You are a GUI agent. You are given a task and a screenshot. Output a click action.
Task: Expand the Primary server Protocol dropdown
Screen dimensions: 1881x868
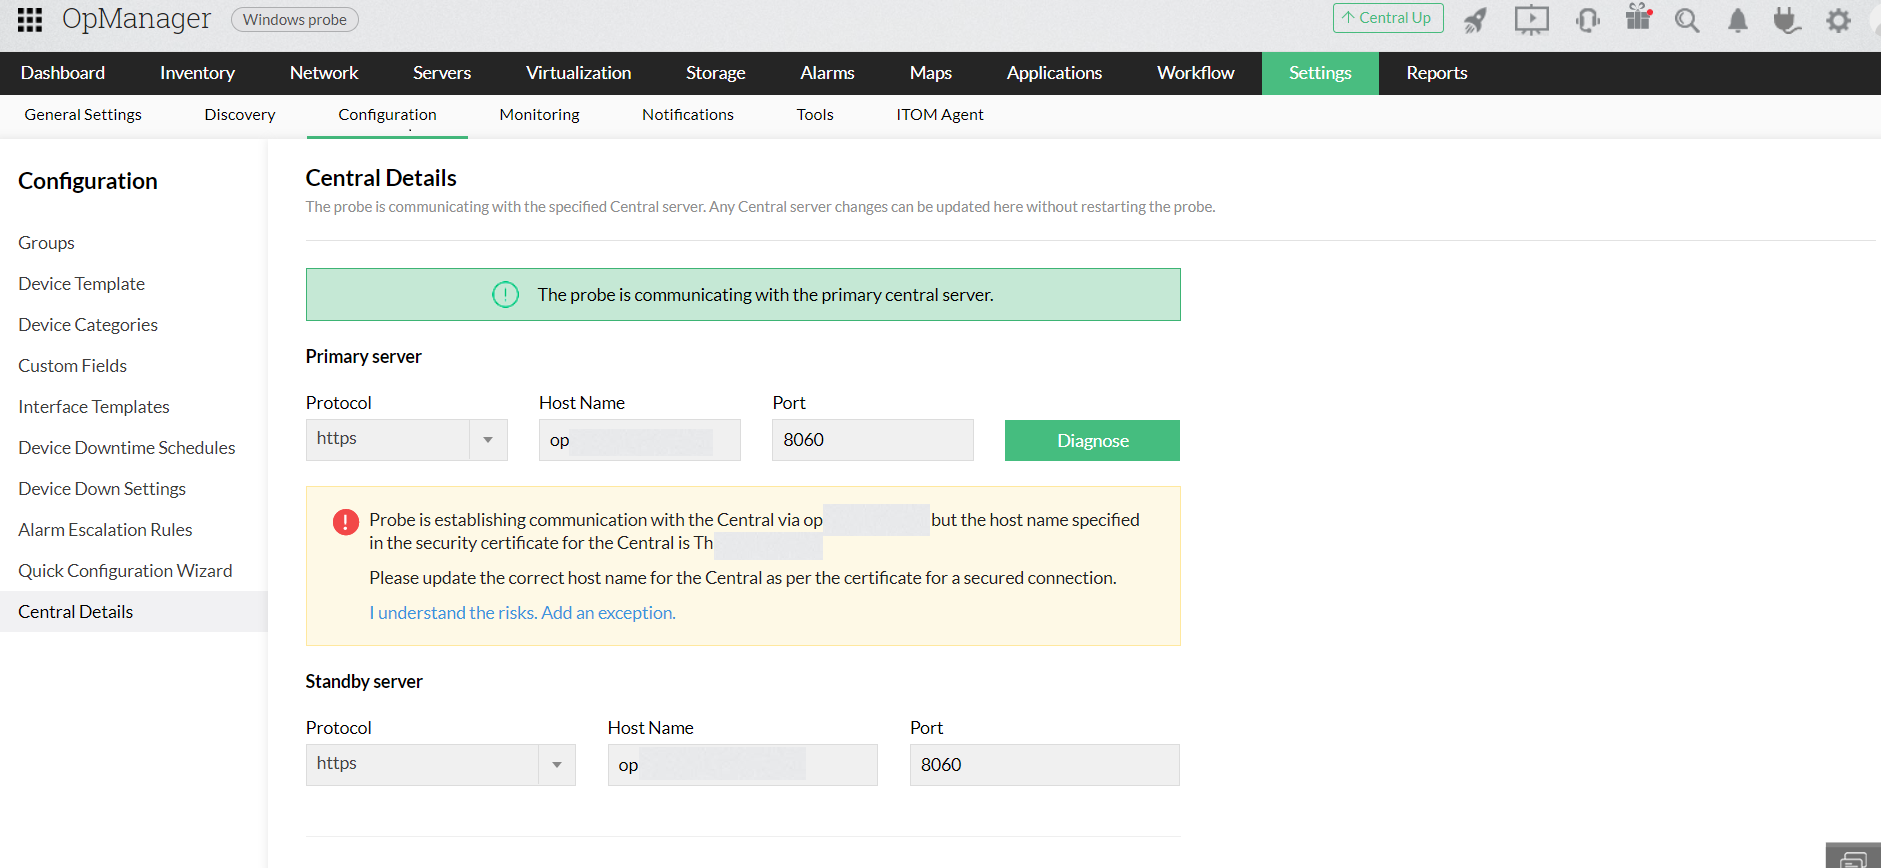488,440
